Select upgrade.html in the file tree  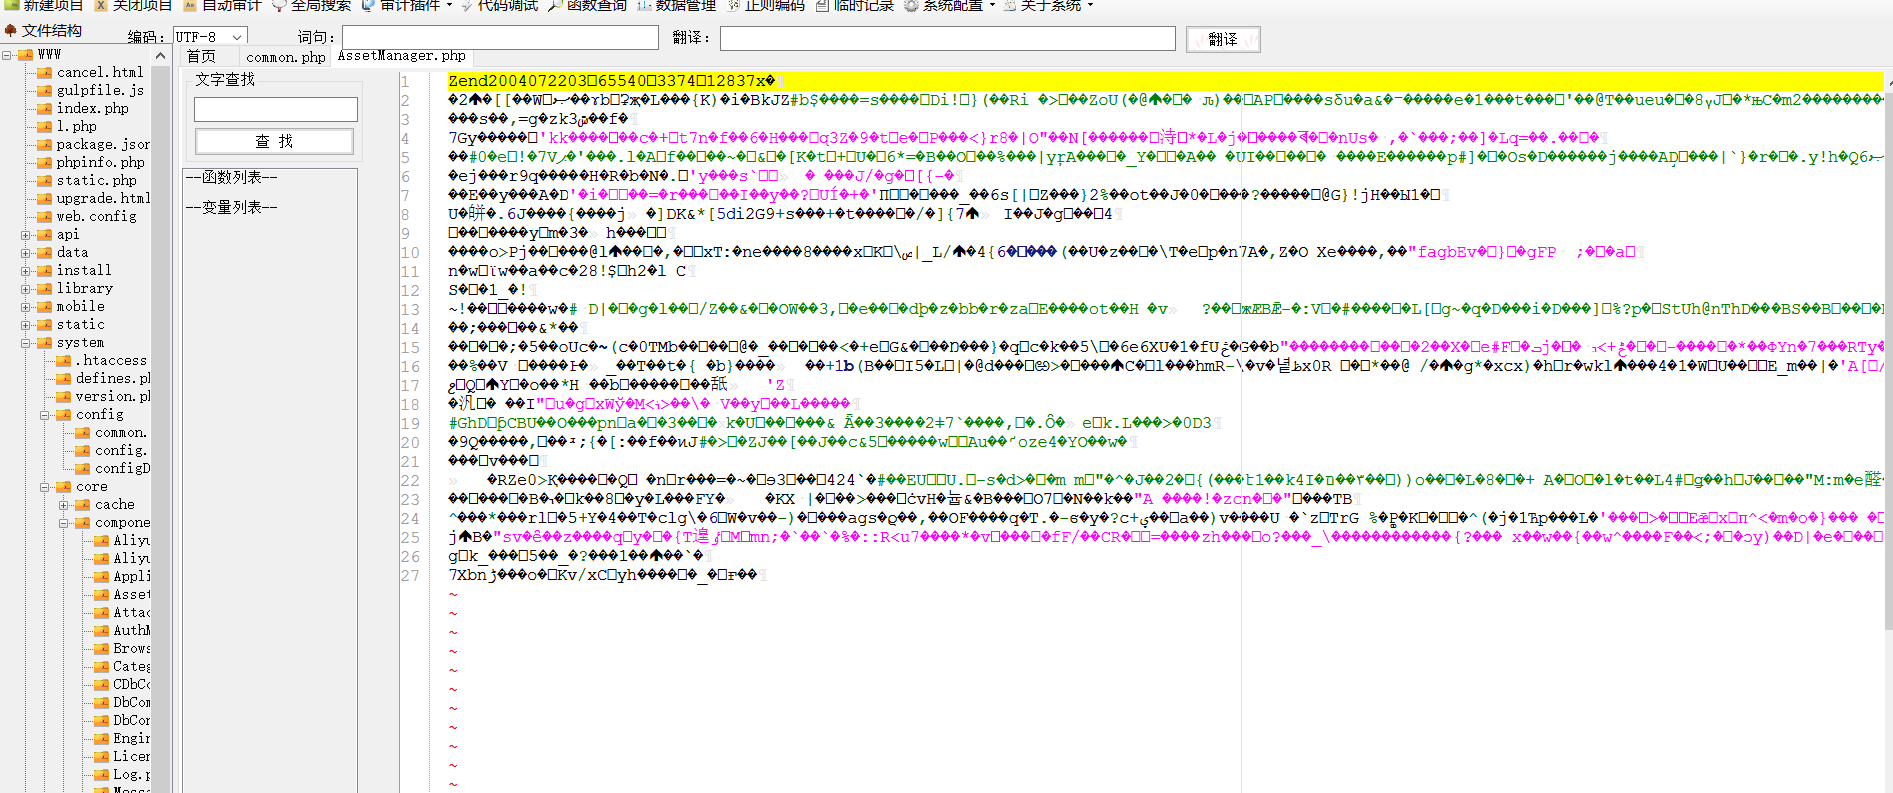pyautogui.click(x=103, y=198)
